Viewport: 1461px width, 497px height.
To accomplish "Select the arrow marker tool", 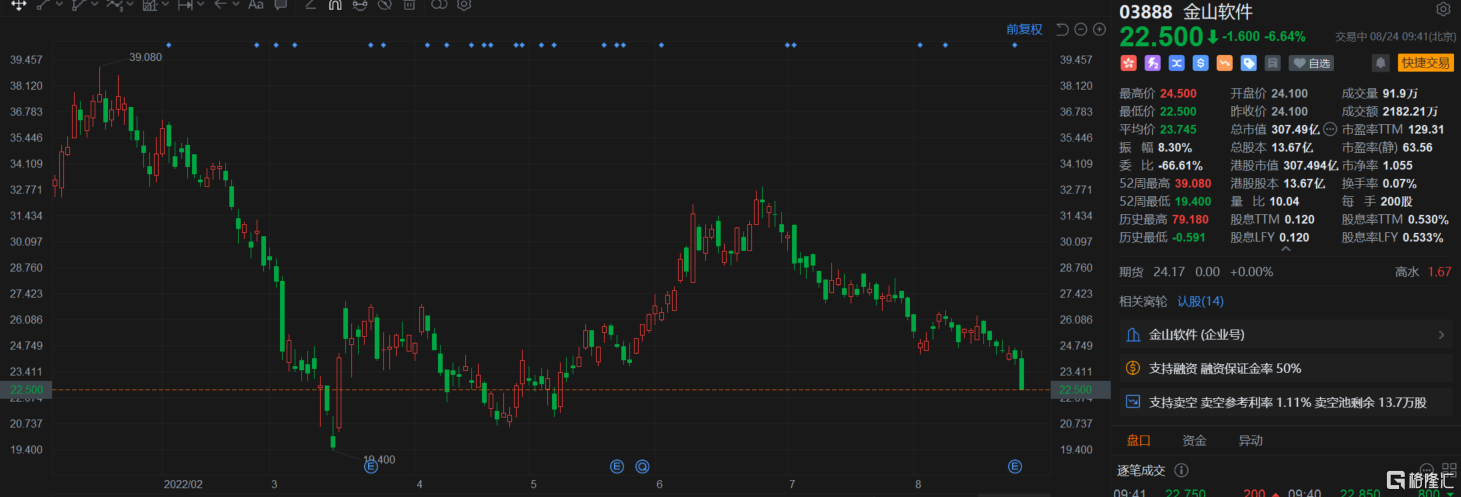I will tap(221, 5).
